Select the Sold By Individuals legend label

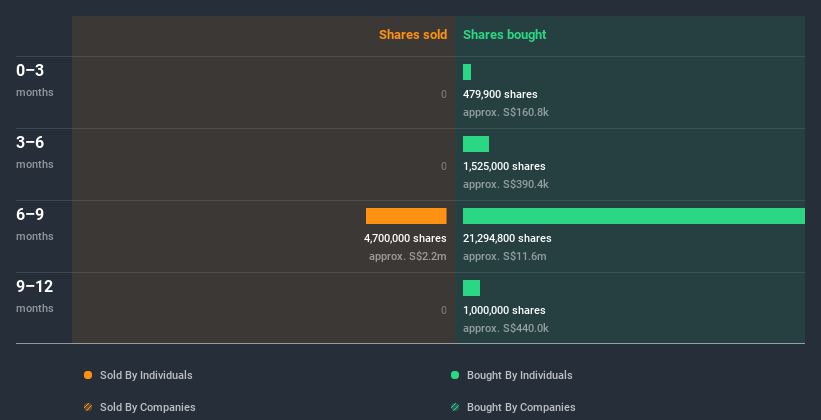tap(146, 375)
